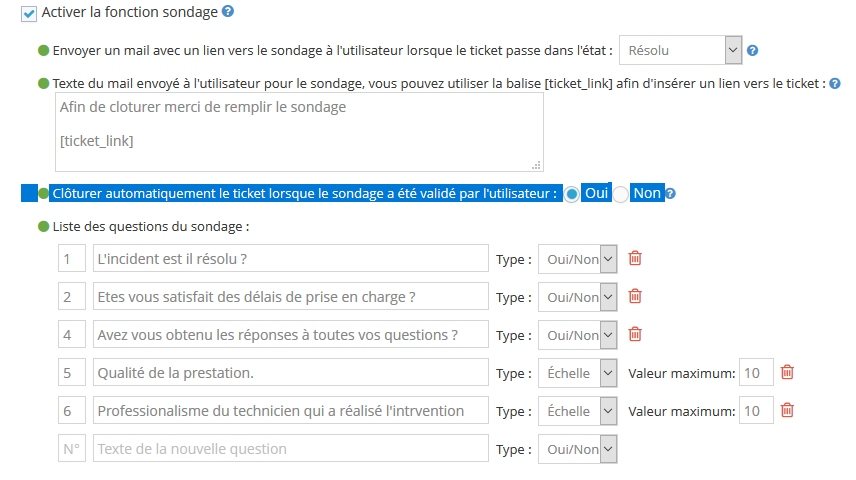Image resolution: width=856 pixels, height=480 pixels.
Task: Delete question 1 with the trash icon
Action: (634, 259)
